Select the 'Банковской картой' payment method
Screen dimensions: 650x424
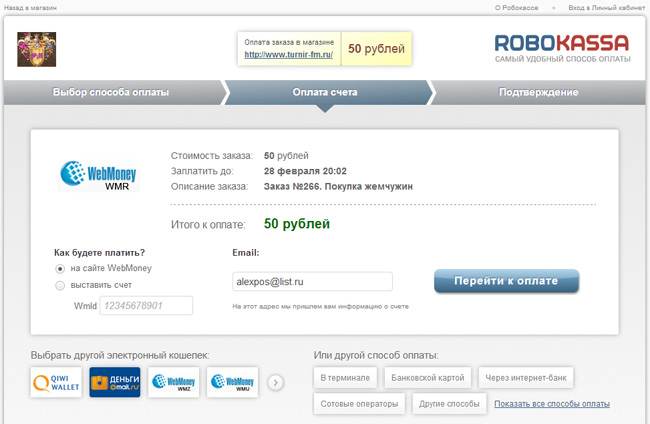click(428, 378)
